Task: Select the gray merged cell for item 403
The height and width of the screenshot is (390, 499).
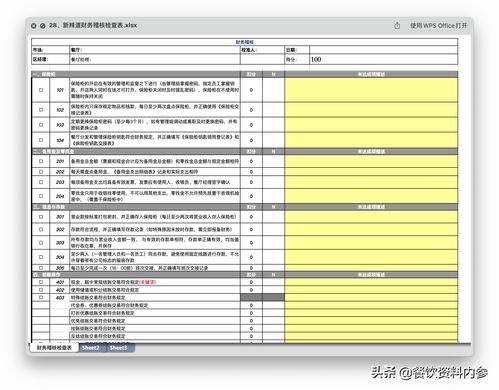Action: click(x=262, y=297)
